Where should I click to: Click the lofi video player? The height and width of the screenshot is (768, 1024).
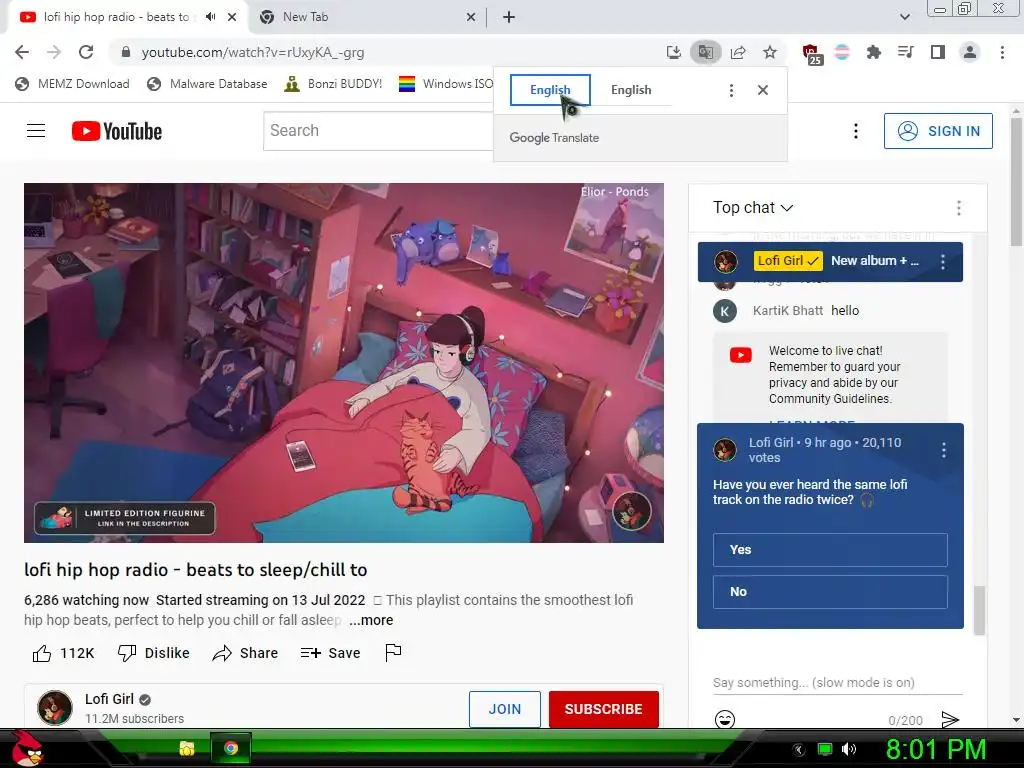[344, 362]
